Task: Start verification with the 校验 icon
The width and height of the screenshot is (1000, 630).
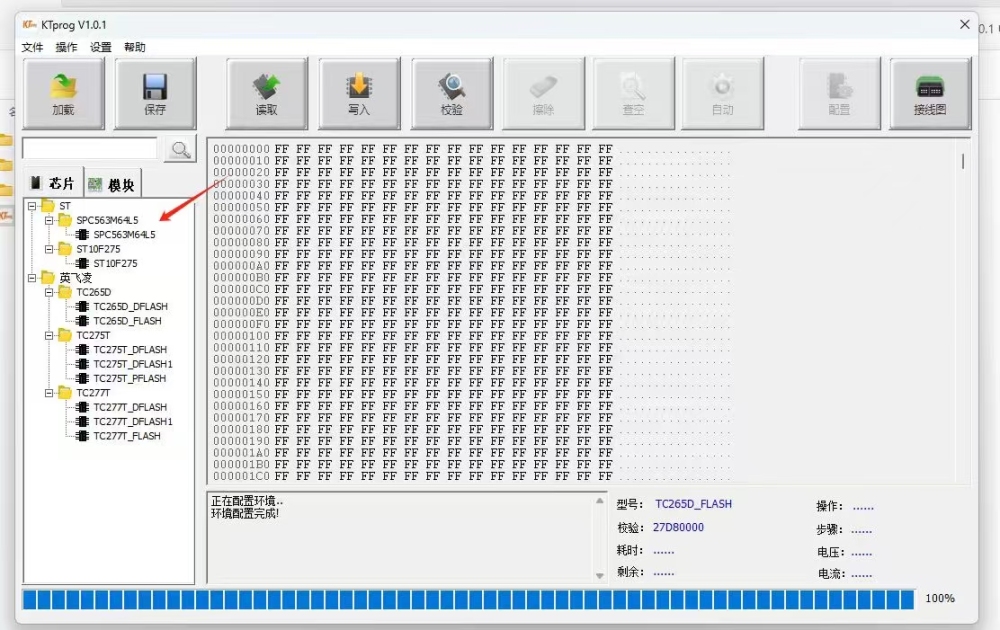Action: pyautogui.click(x=451, y=92)
